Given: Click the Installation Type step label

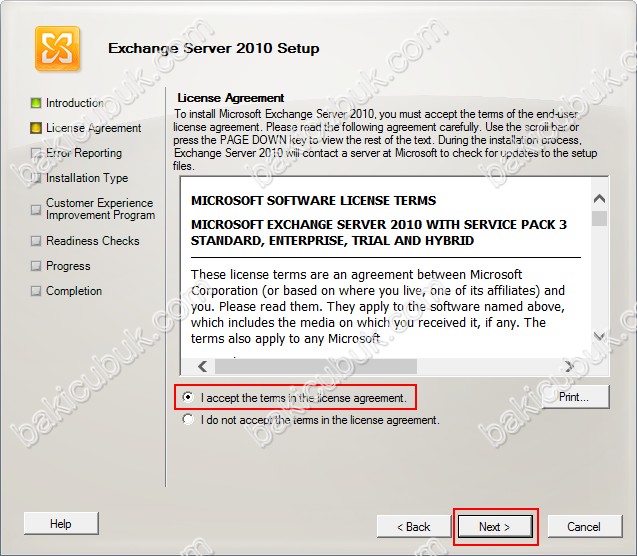Looking at the screenshot, I should tap(87, 178).
